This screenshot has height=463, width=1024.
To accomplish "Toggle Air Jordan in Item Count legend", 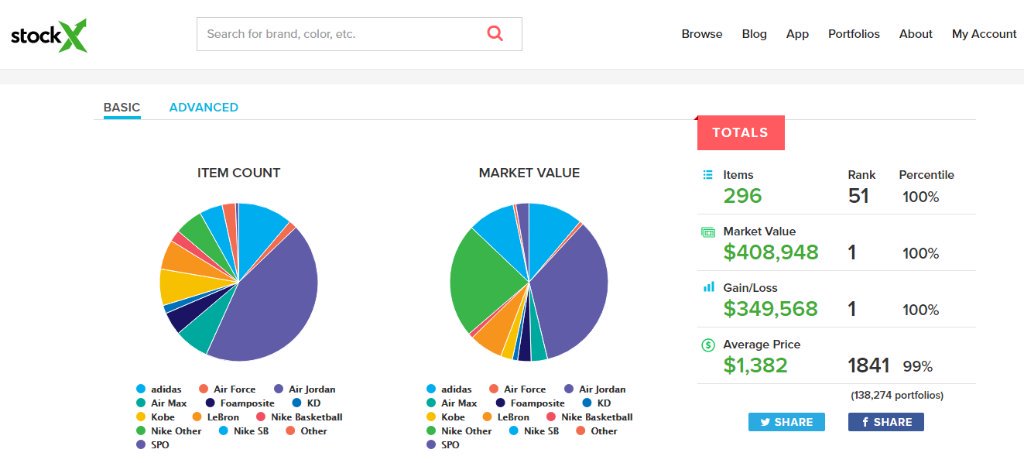I will tap(310, 389).
